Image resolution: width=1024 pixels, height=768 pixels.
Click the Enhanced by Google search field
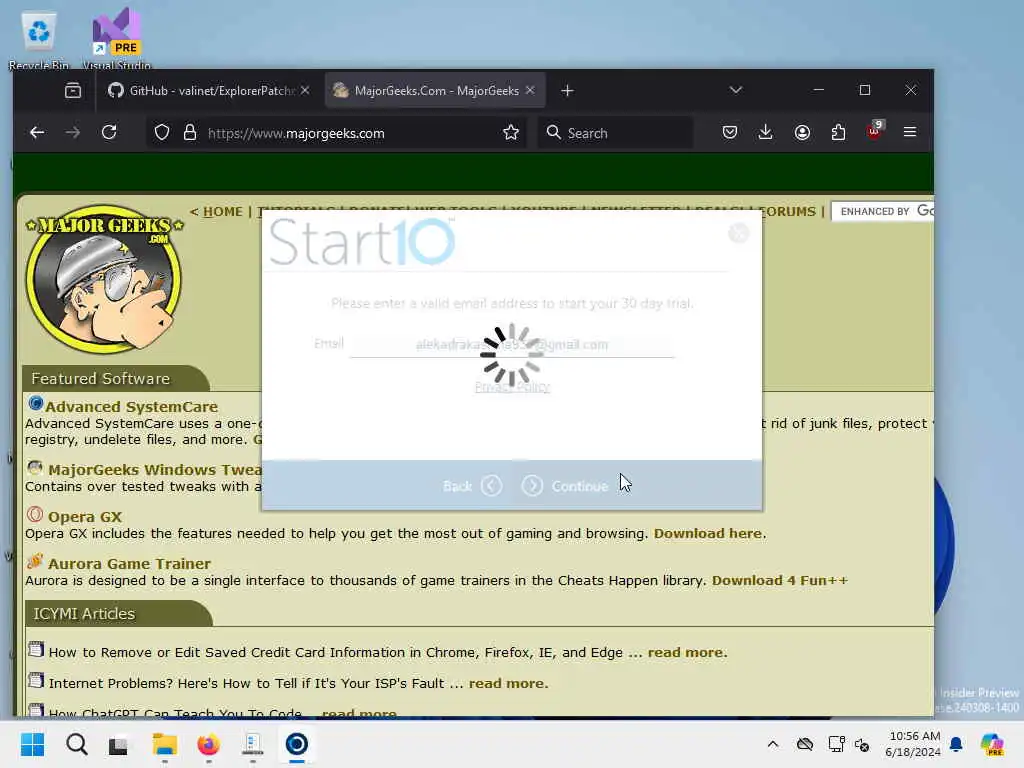pyautogui.click(x=882, y=212)
